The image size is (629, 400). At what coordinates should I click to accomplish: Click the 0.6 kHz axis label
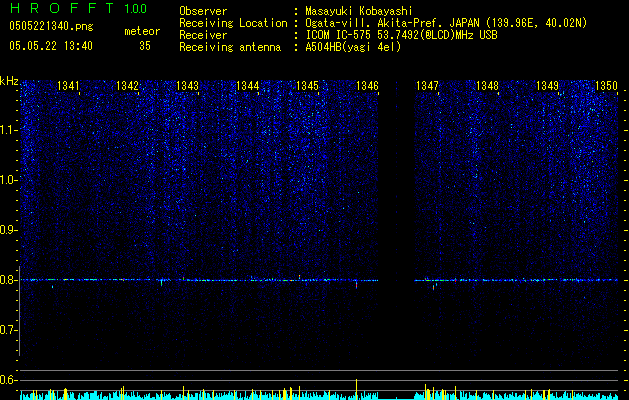point(9,380)
